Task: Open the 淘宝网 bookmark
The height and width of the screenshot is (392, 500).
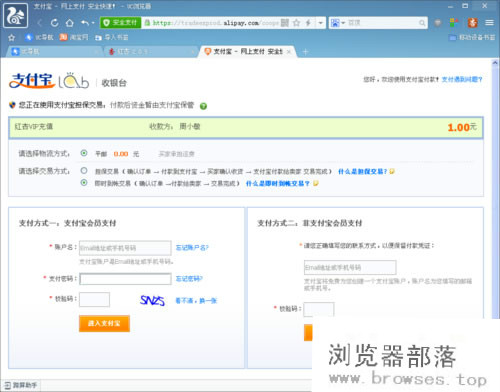Action: (74, 37)
